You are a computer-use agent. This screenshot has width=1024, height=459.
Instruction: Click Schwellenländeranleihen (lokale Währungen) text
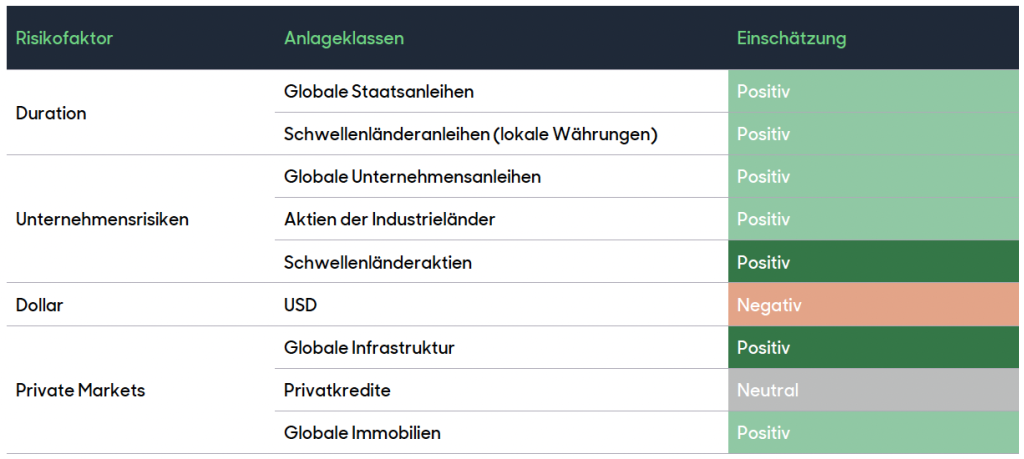pos(470,134)
